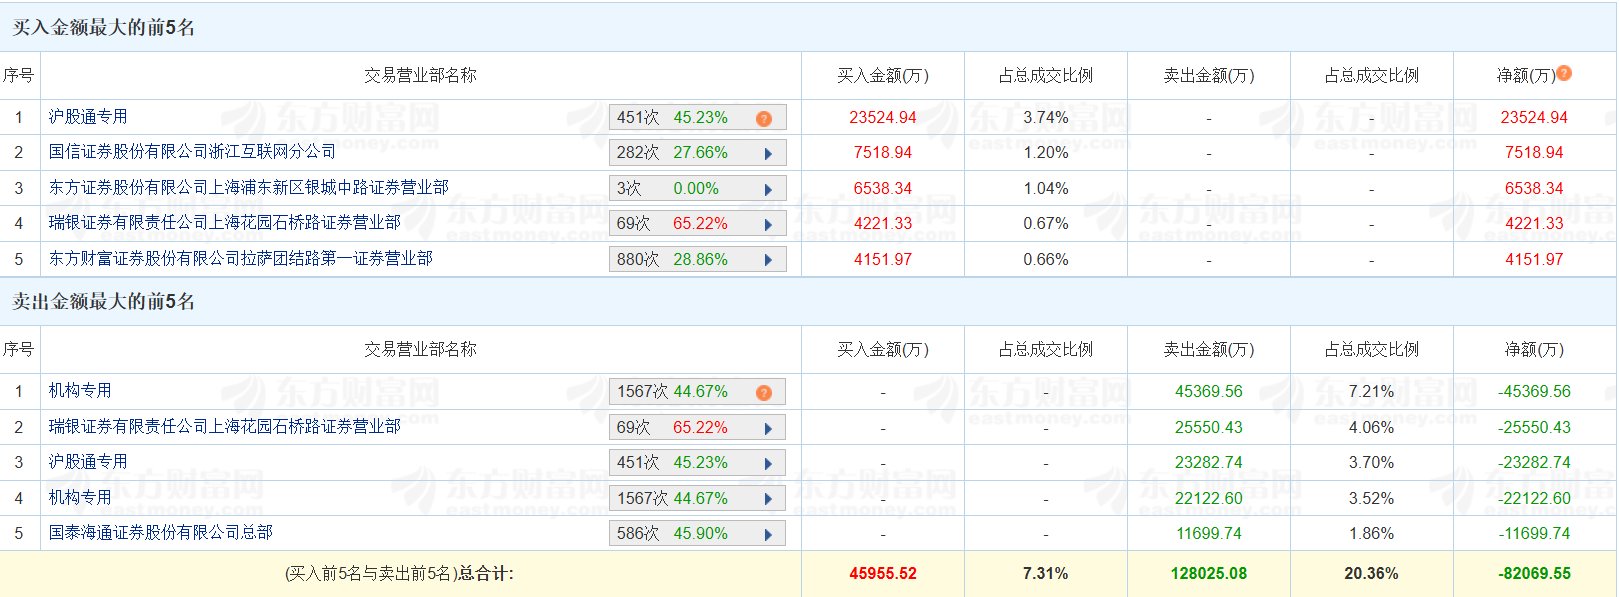
Task: Click the 7.21% ratio cell
Action: point(1372,392)
